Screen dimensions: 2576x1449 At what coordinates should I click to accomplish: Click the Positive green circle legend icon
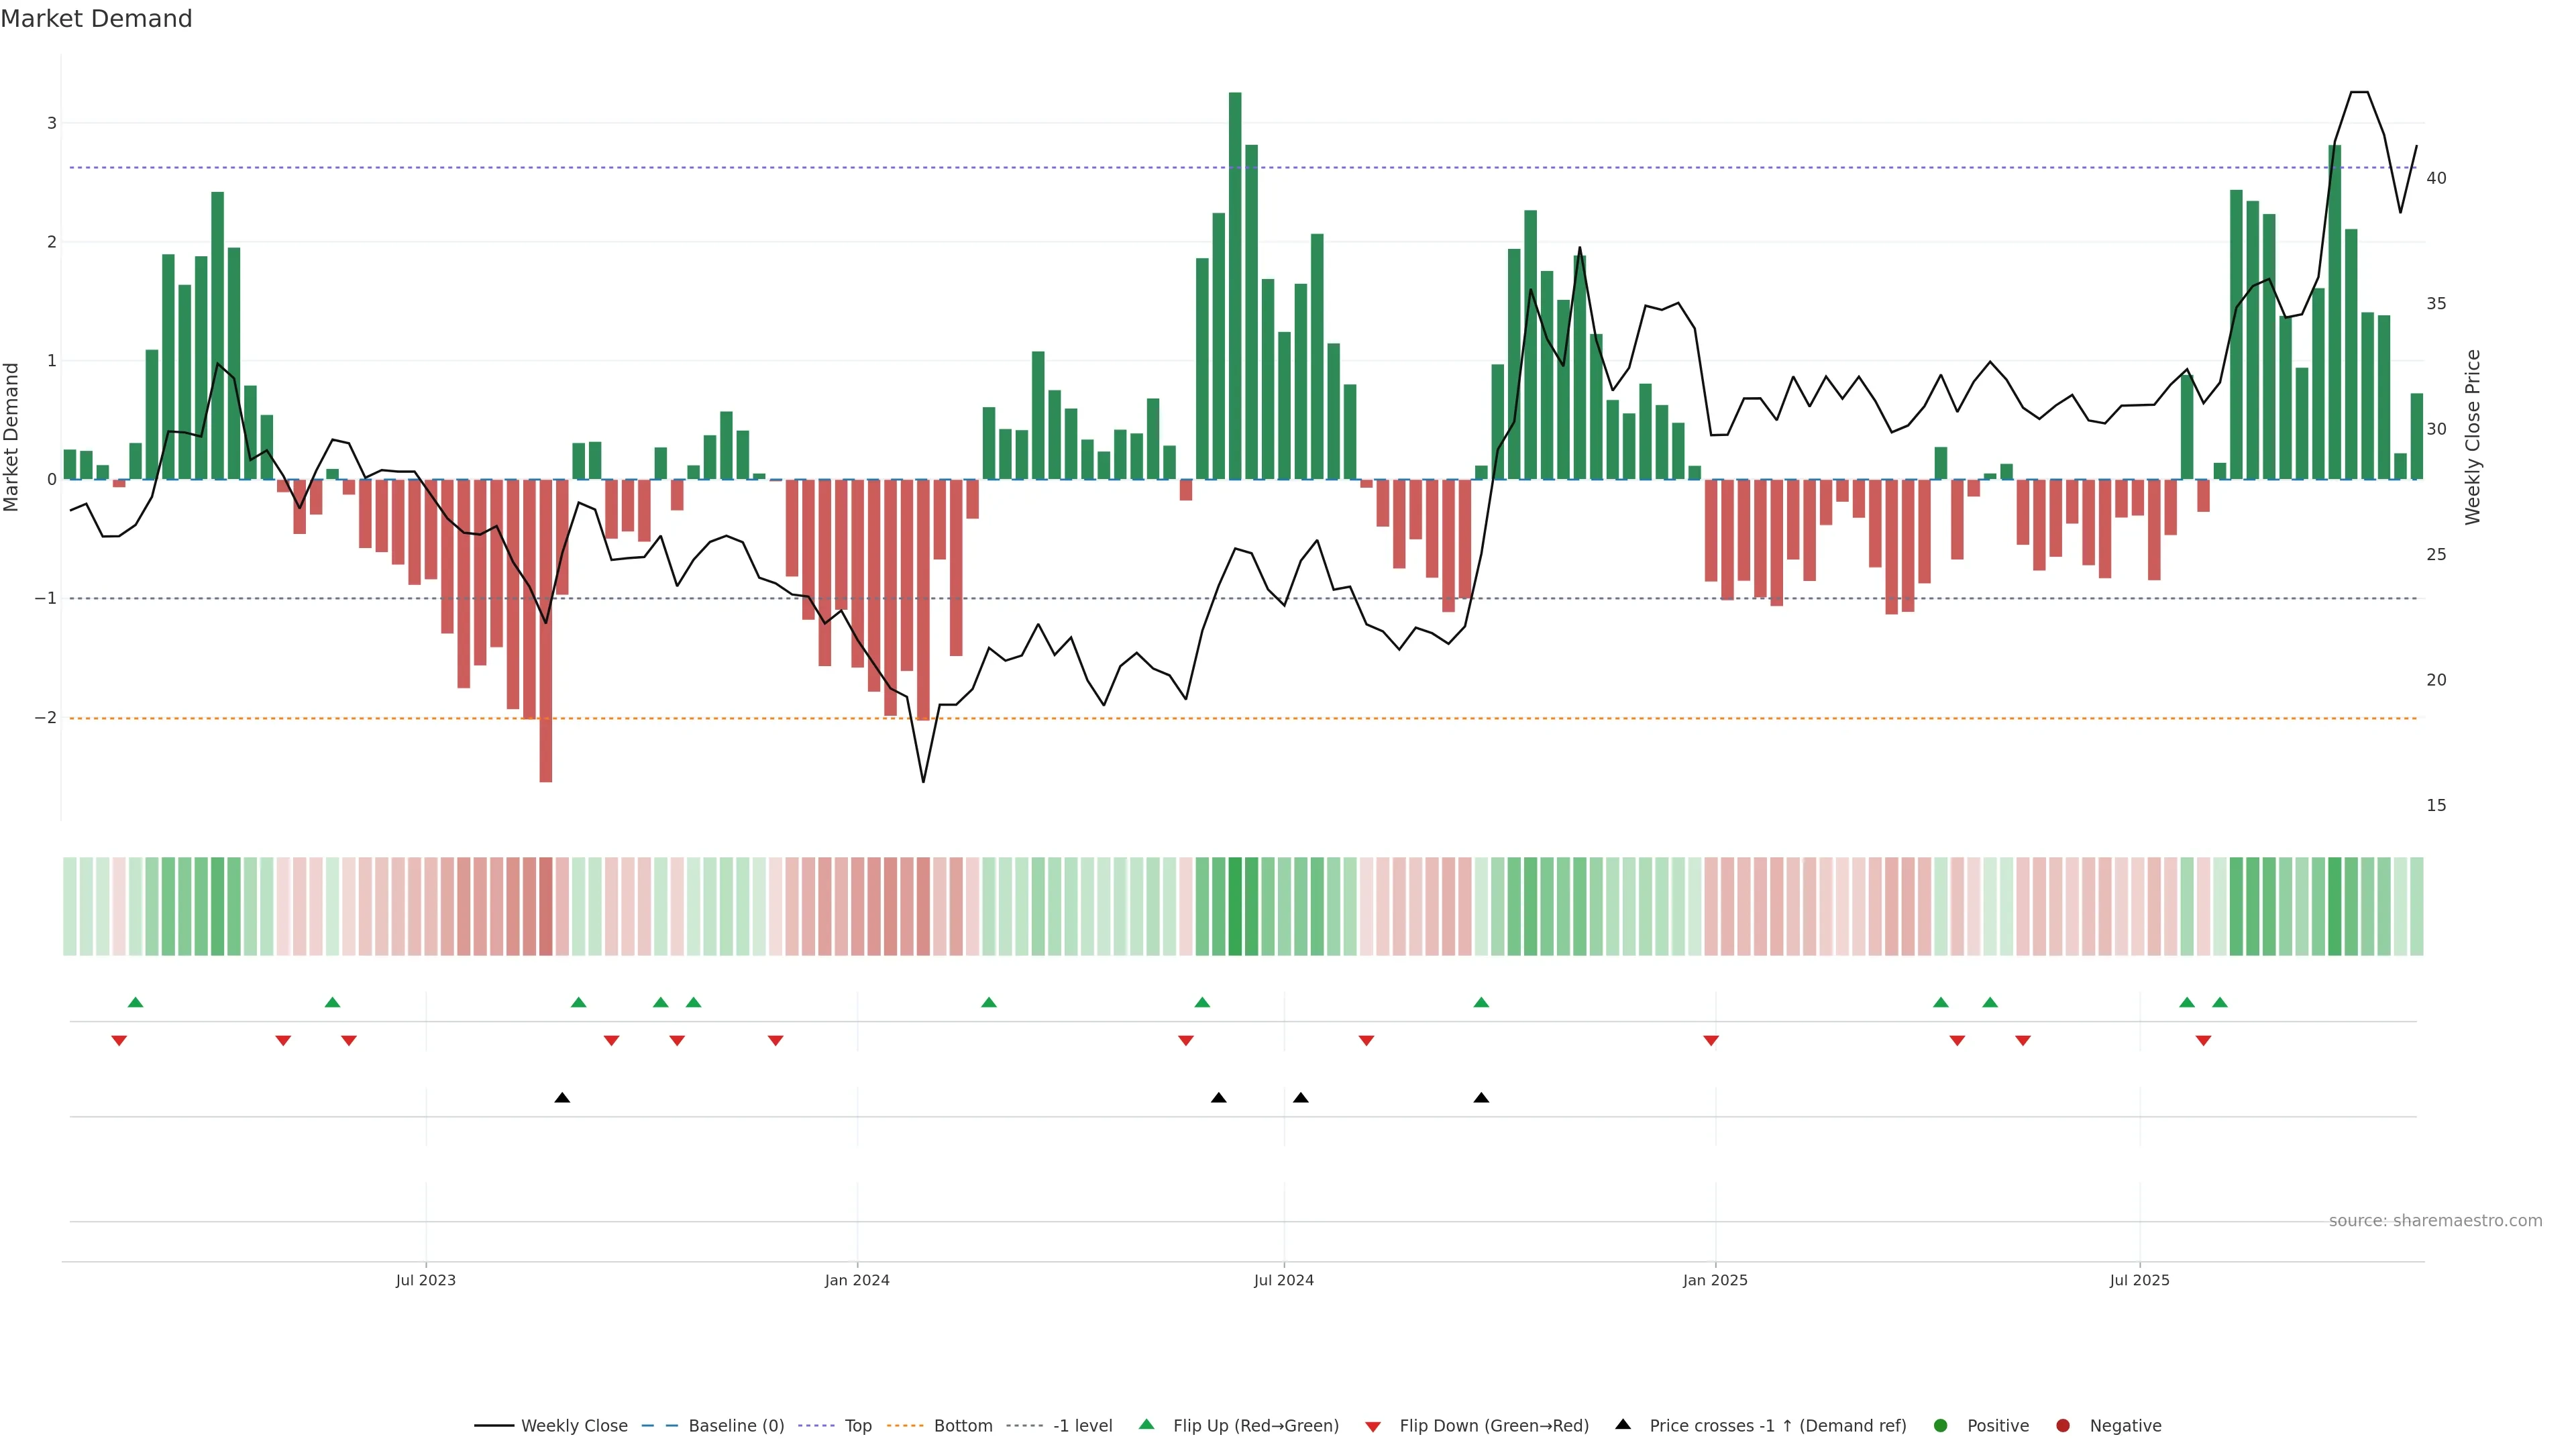tap(1941, 1425)
